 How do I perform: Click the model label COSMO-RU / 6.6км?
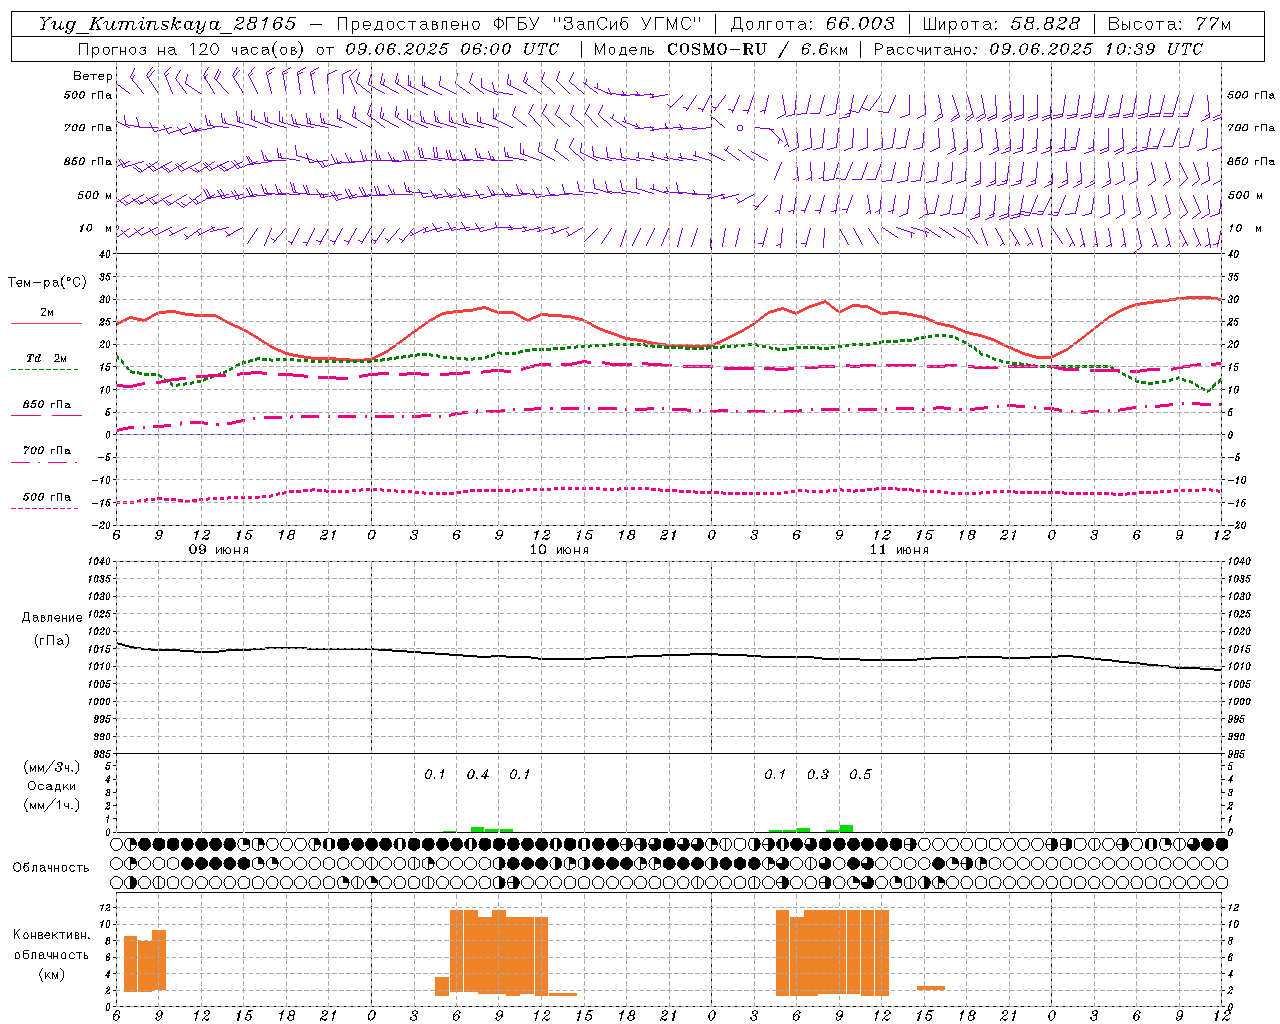[759, 49]
